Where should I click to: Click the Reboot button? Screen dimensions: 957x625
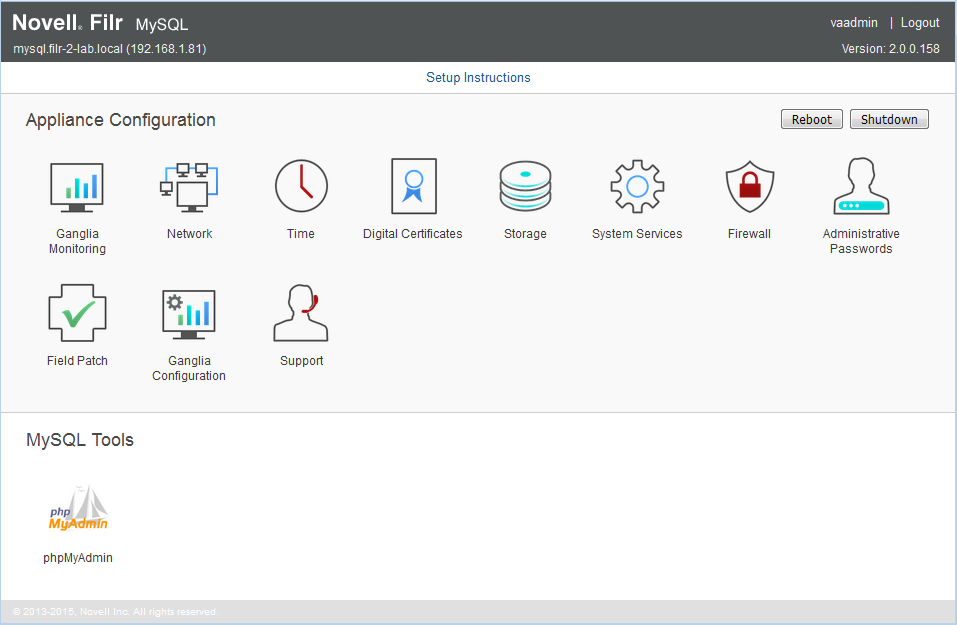[x=812, y=120]
